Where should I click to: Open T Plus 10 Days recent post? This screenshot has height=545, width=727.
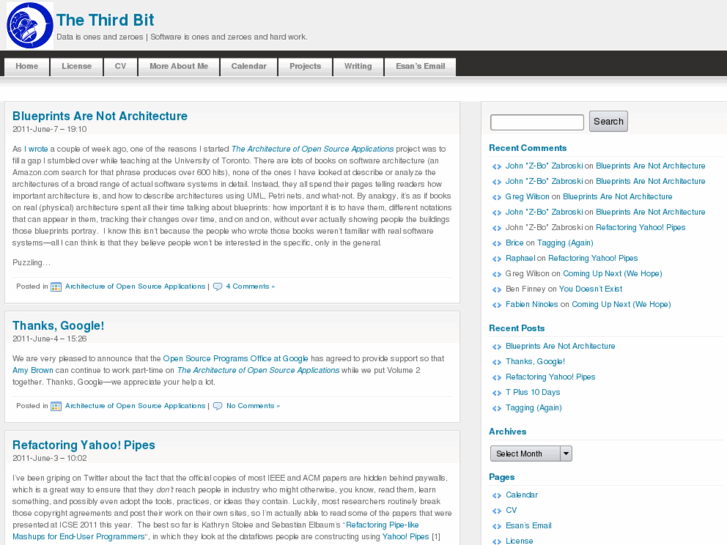coord(533,392)
